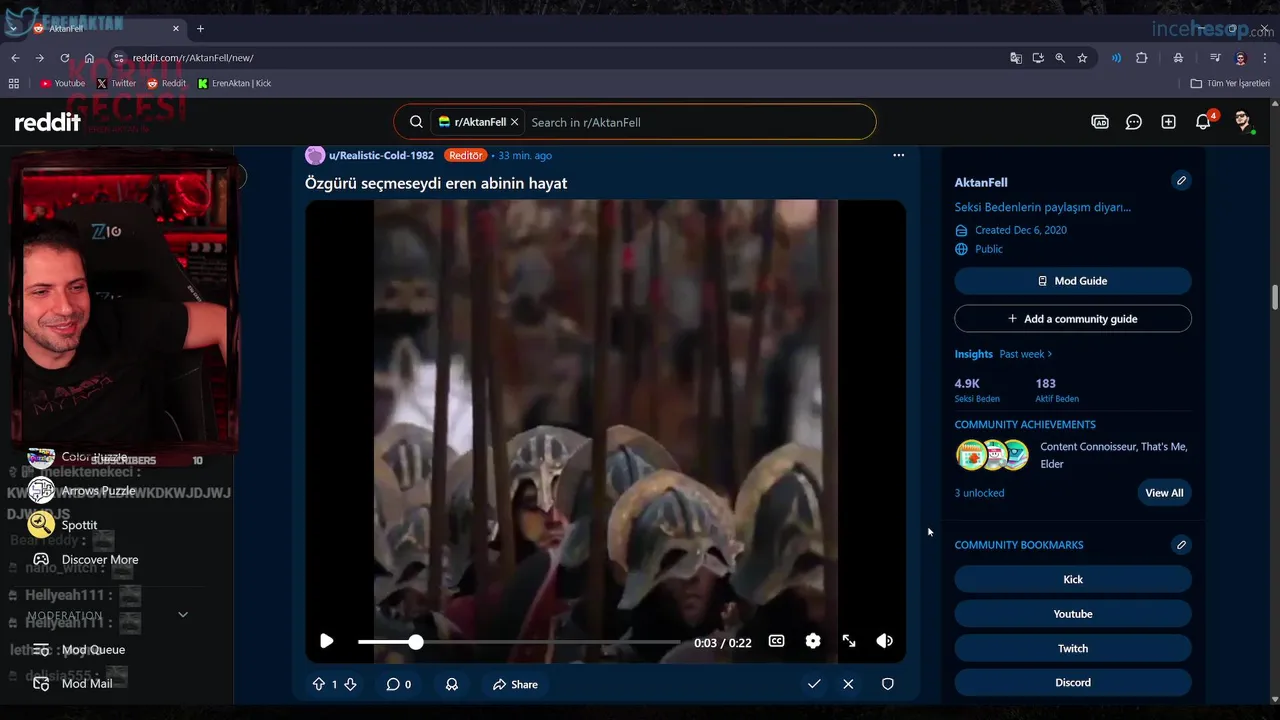Open a new browser tab
Image resolution: width=1280 pixels, height=720 pixels.
[x=200, y=28]
